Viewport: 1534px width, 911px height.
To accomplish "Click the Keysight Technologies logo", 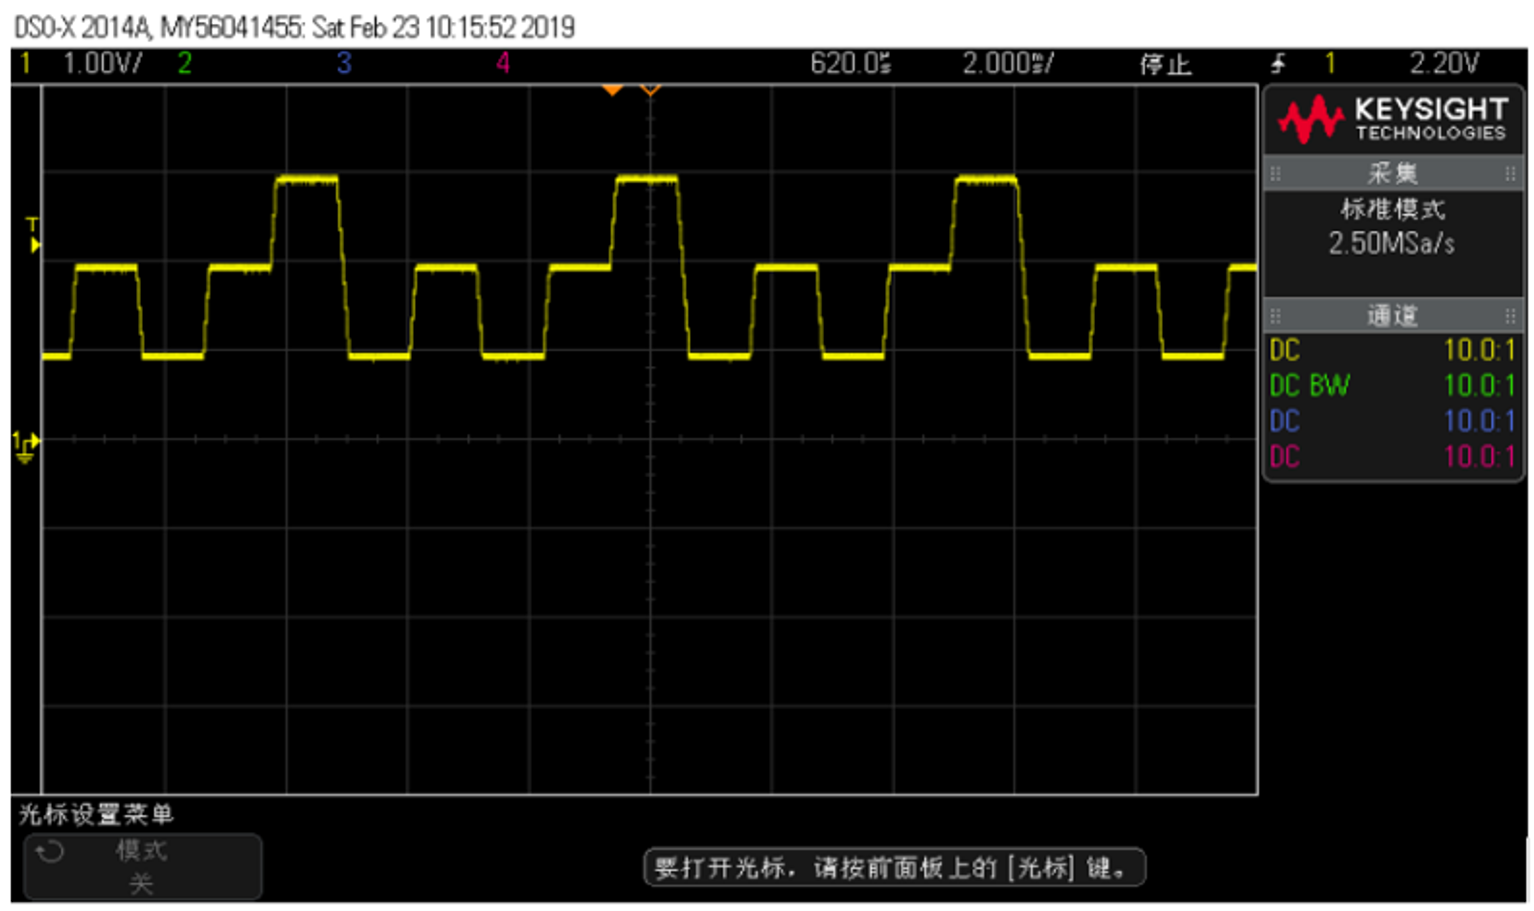I will (1392, 119).
